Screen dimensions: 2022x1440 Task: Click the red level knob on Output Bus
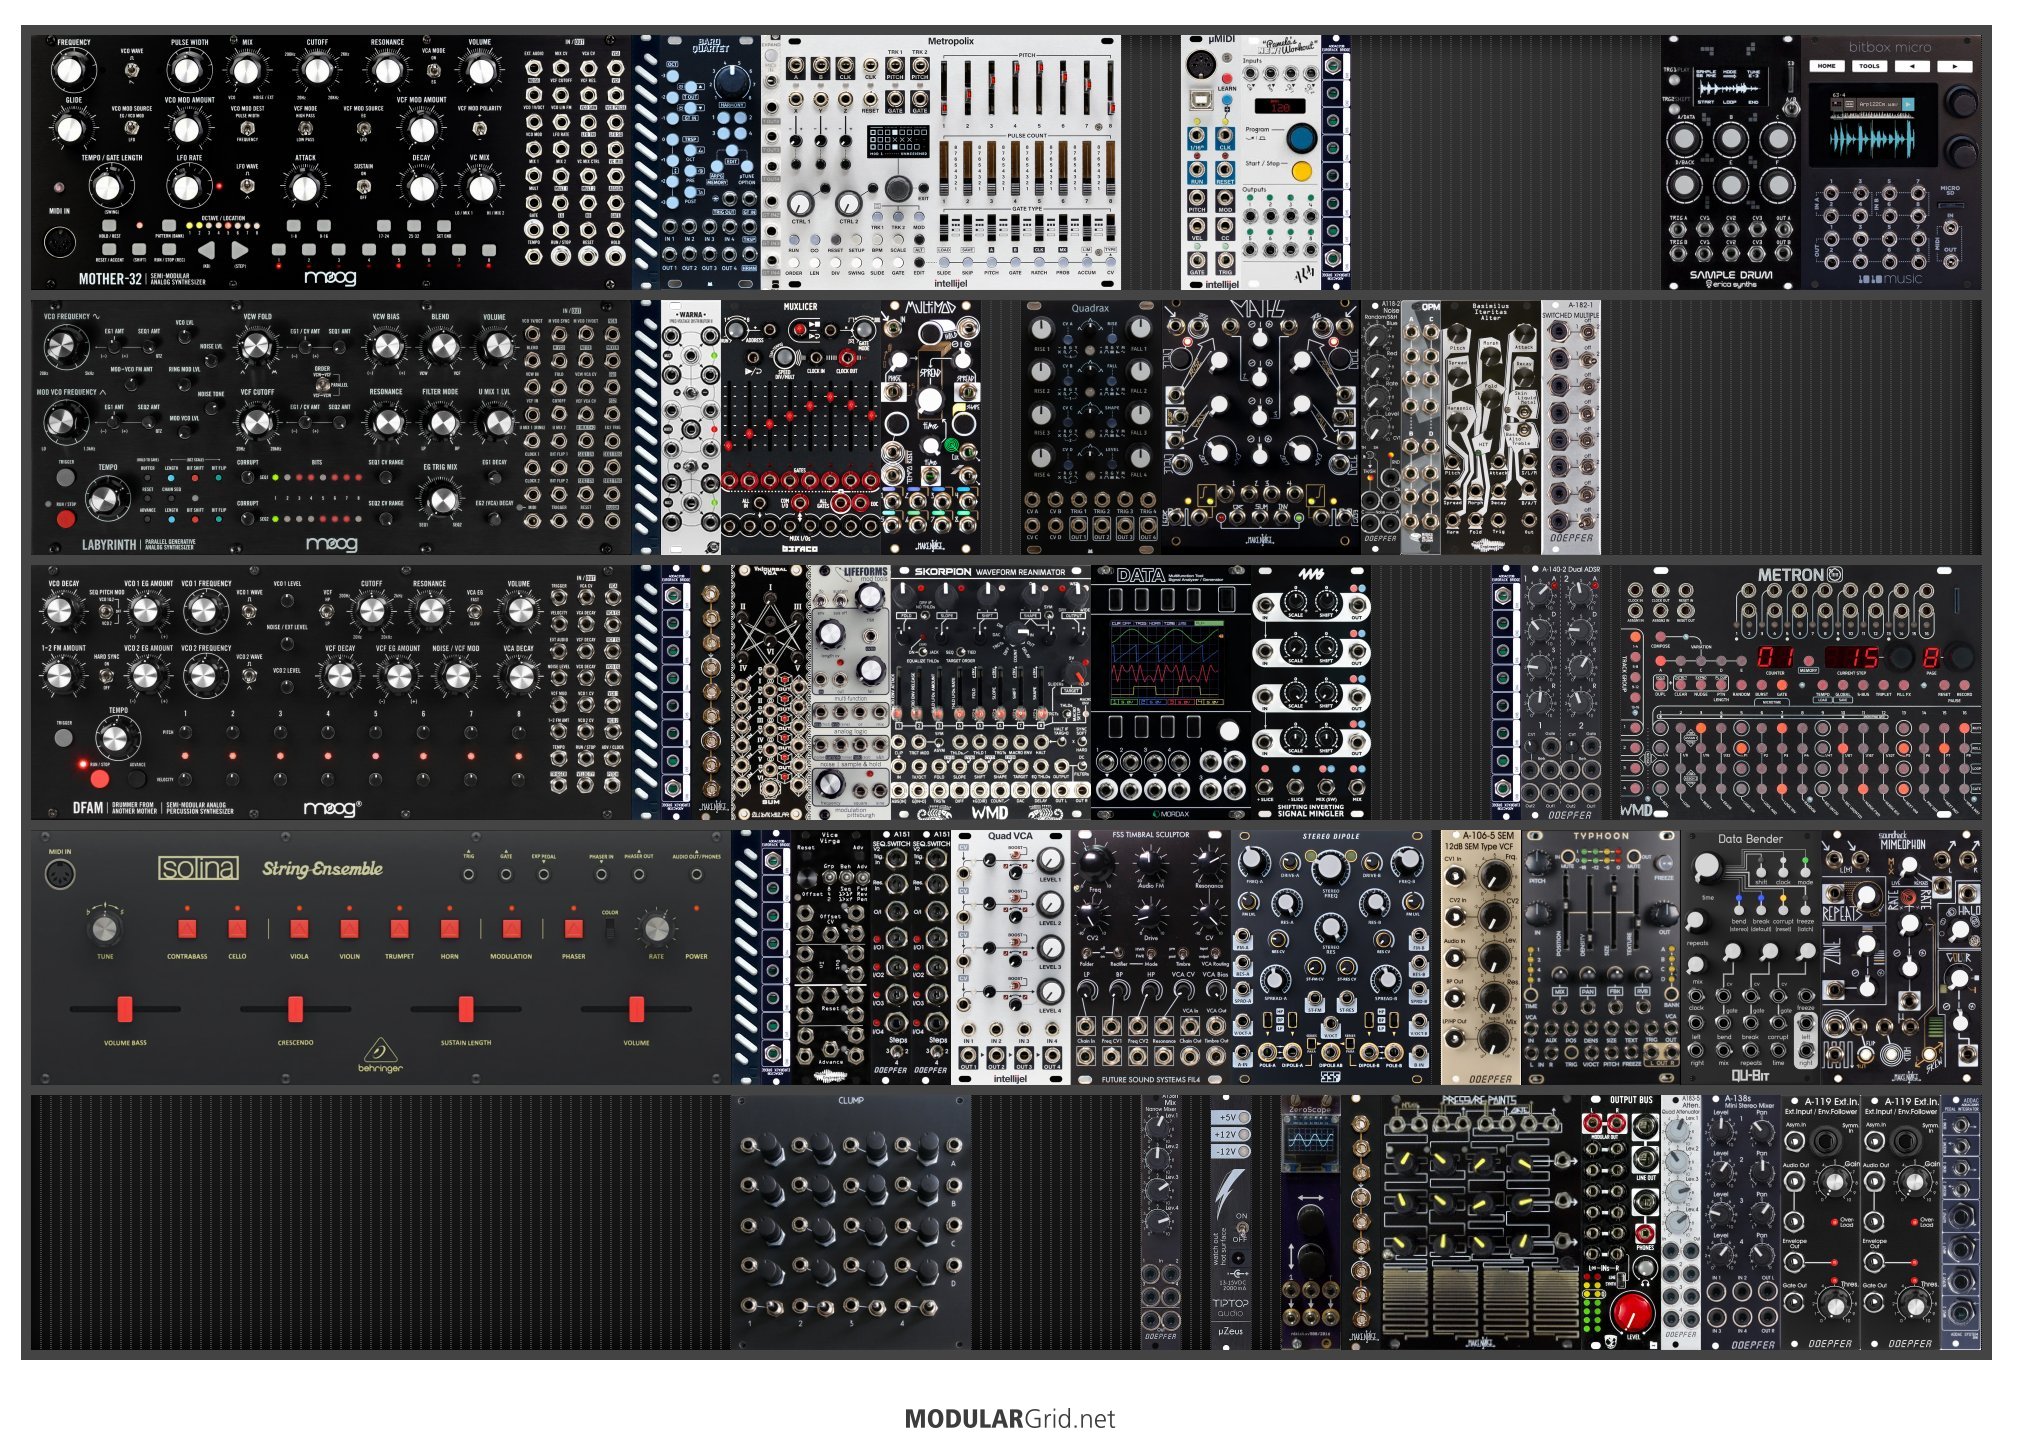click(x=1632, y=1310)
